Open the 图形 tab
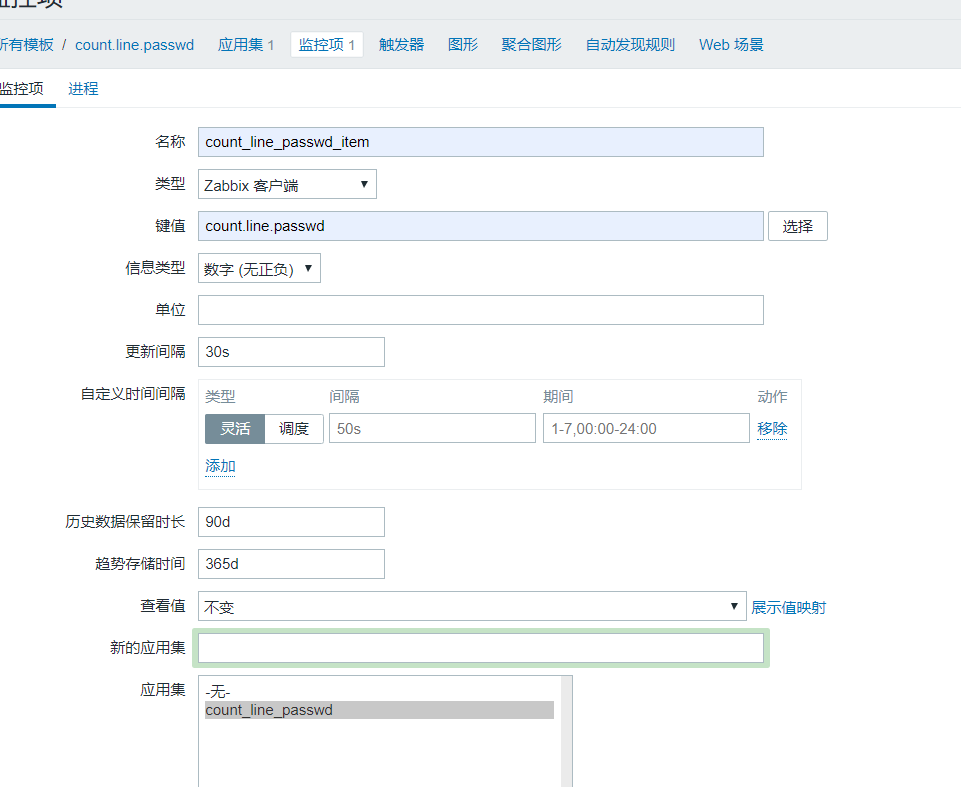This screenshot has width=961, height=787. (x=463, y=45)
